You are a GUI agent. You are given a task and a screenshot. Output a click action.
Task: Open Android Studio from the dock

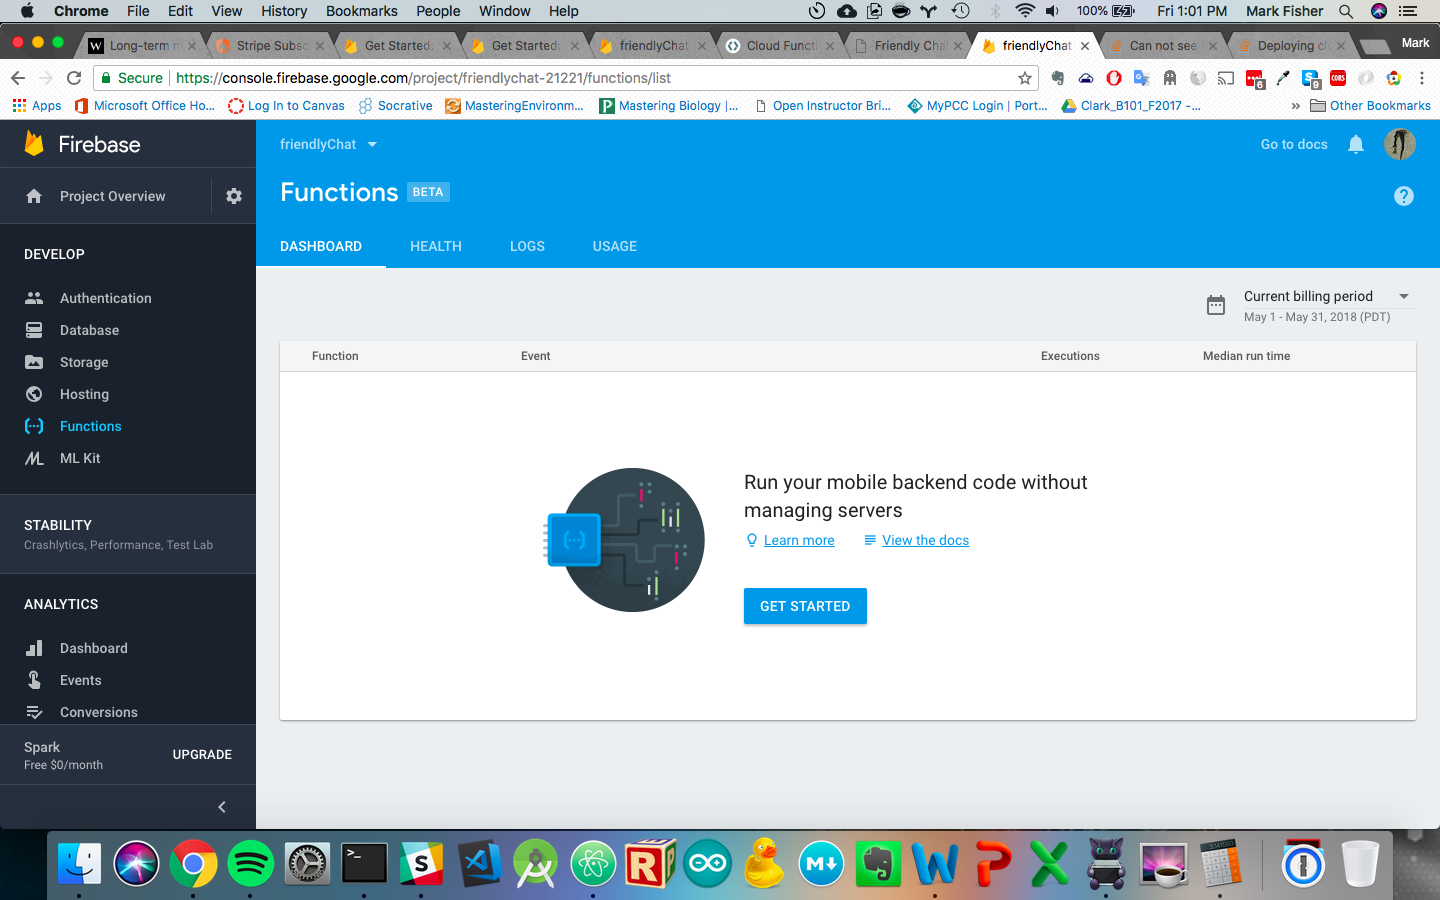(x=536, y=863)
